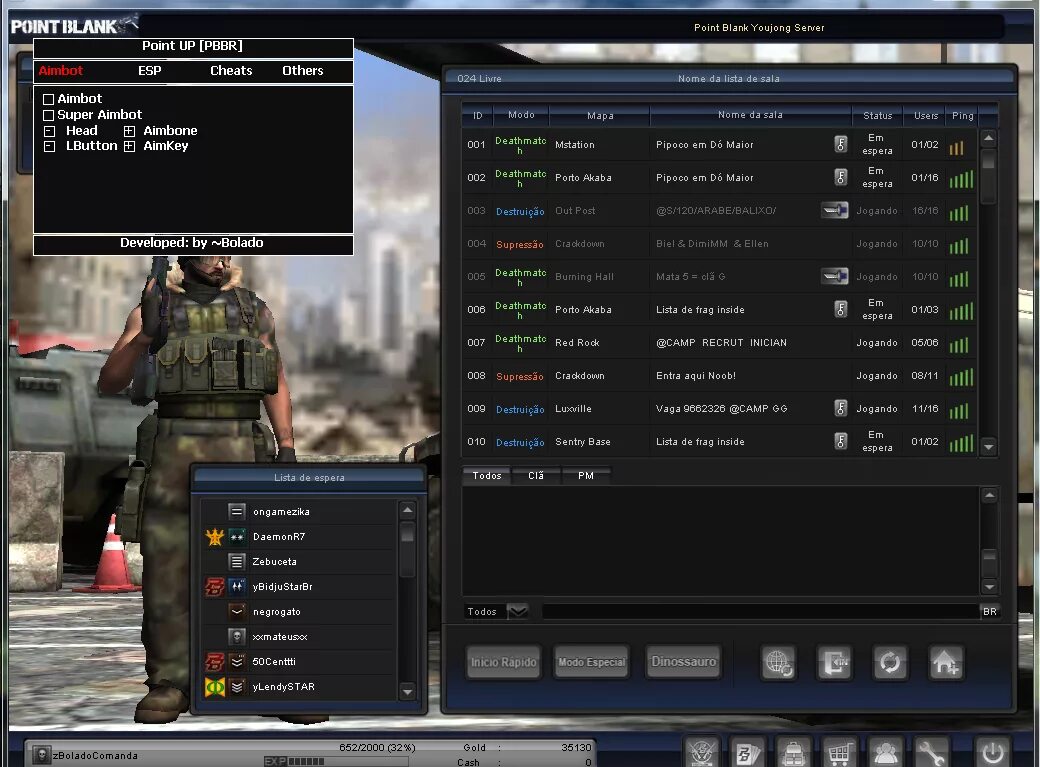Screen dimensions: 1040x767
Task: Click knife icon on room 003
Action: pos(834,210)
